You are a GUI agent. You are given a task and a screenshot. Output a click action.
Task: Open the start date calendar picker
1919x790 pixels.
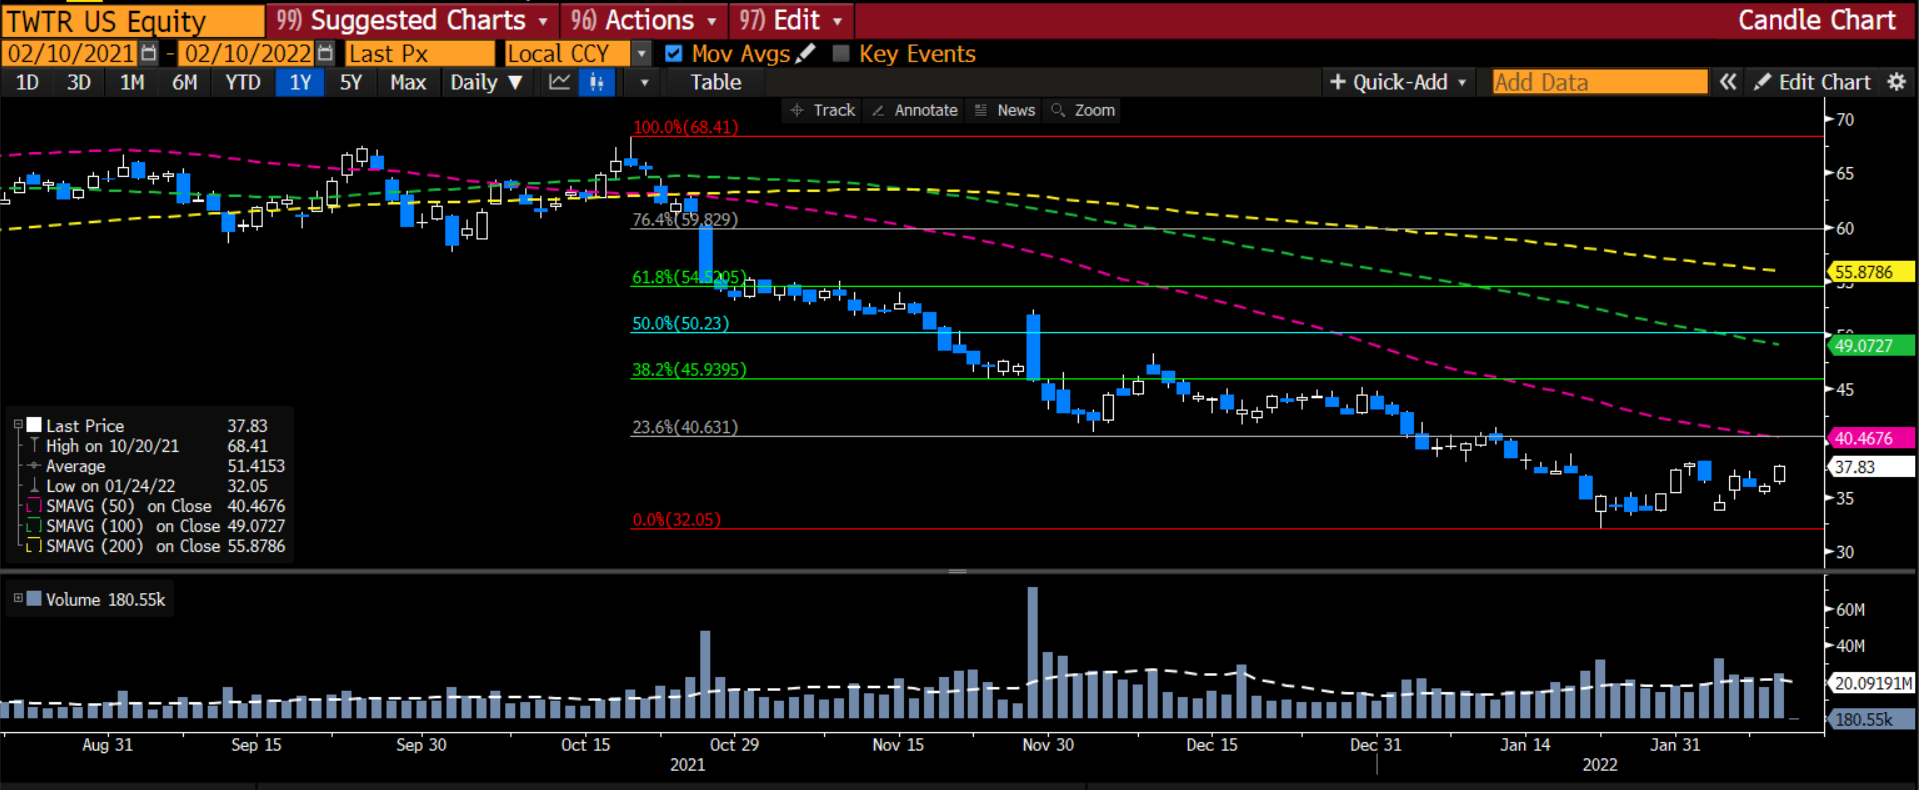[x=149, y=53]
